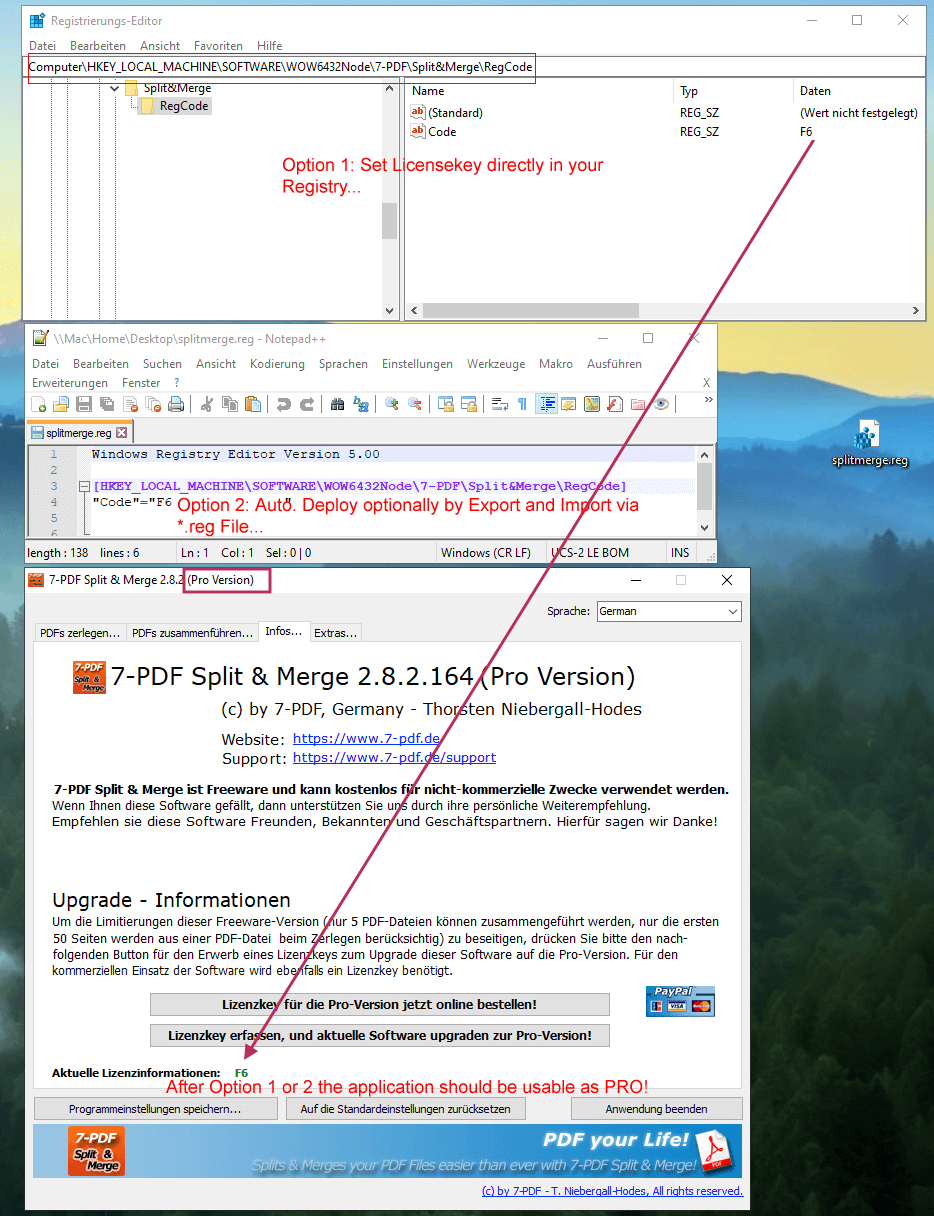Viewport: 934px width, 1216px height.
Task: Open Folder as Workspace icon
Action: [637, 404]
